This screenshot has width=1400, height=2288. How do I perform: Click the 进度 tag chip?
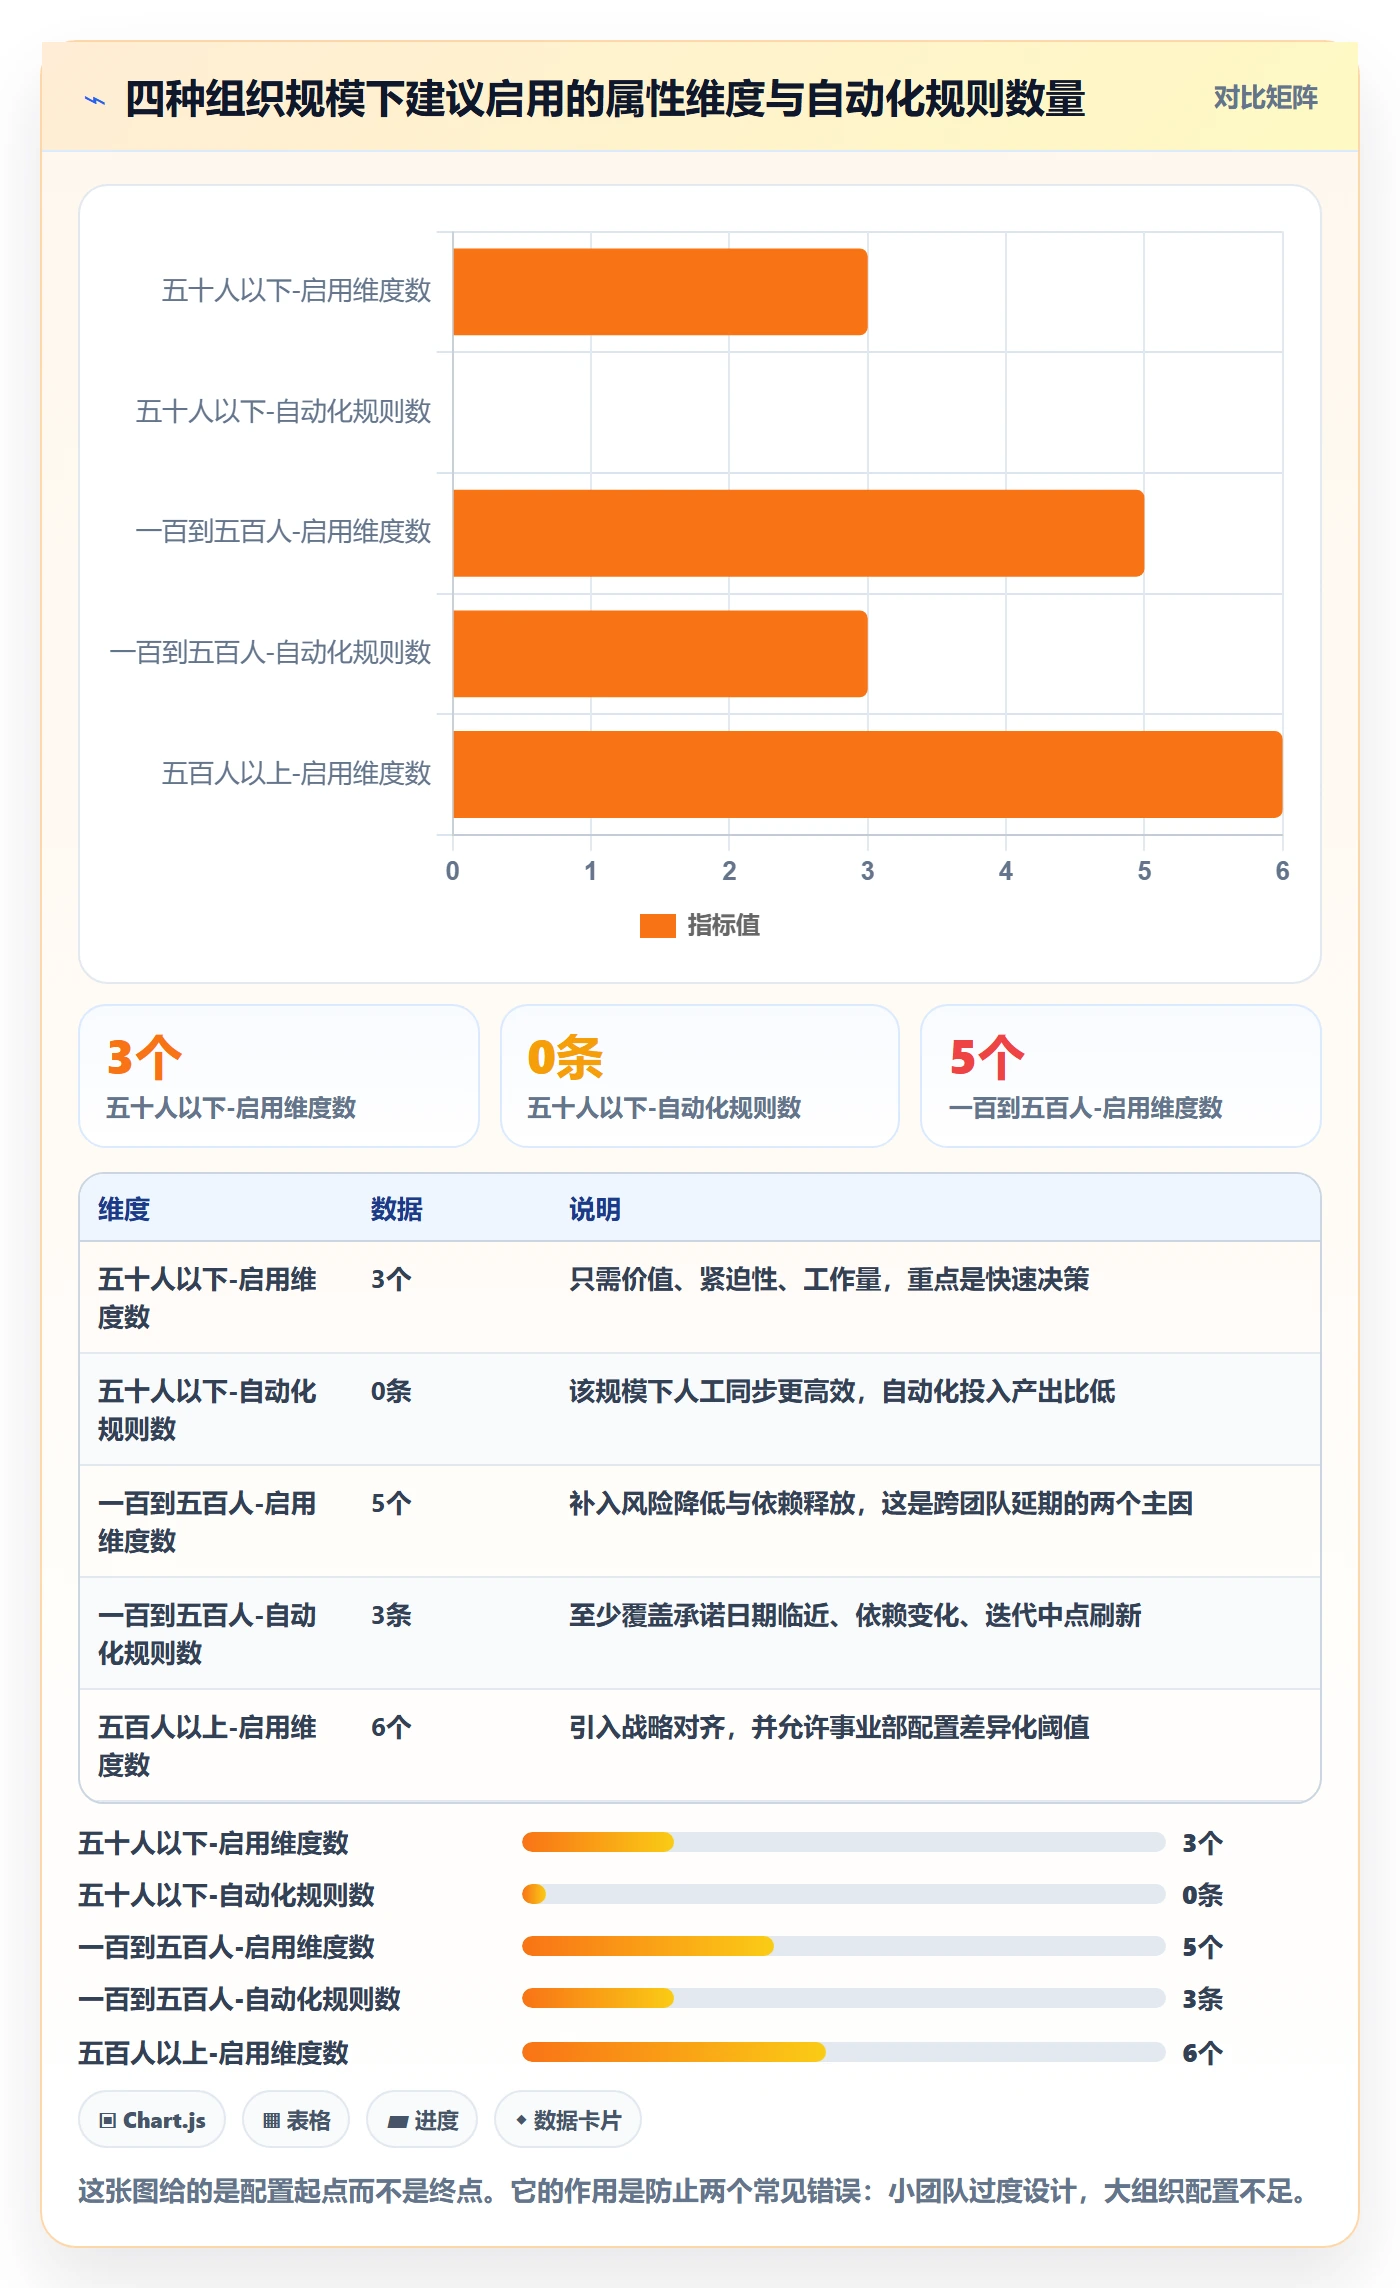coord(422,2119)
